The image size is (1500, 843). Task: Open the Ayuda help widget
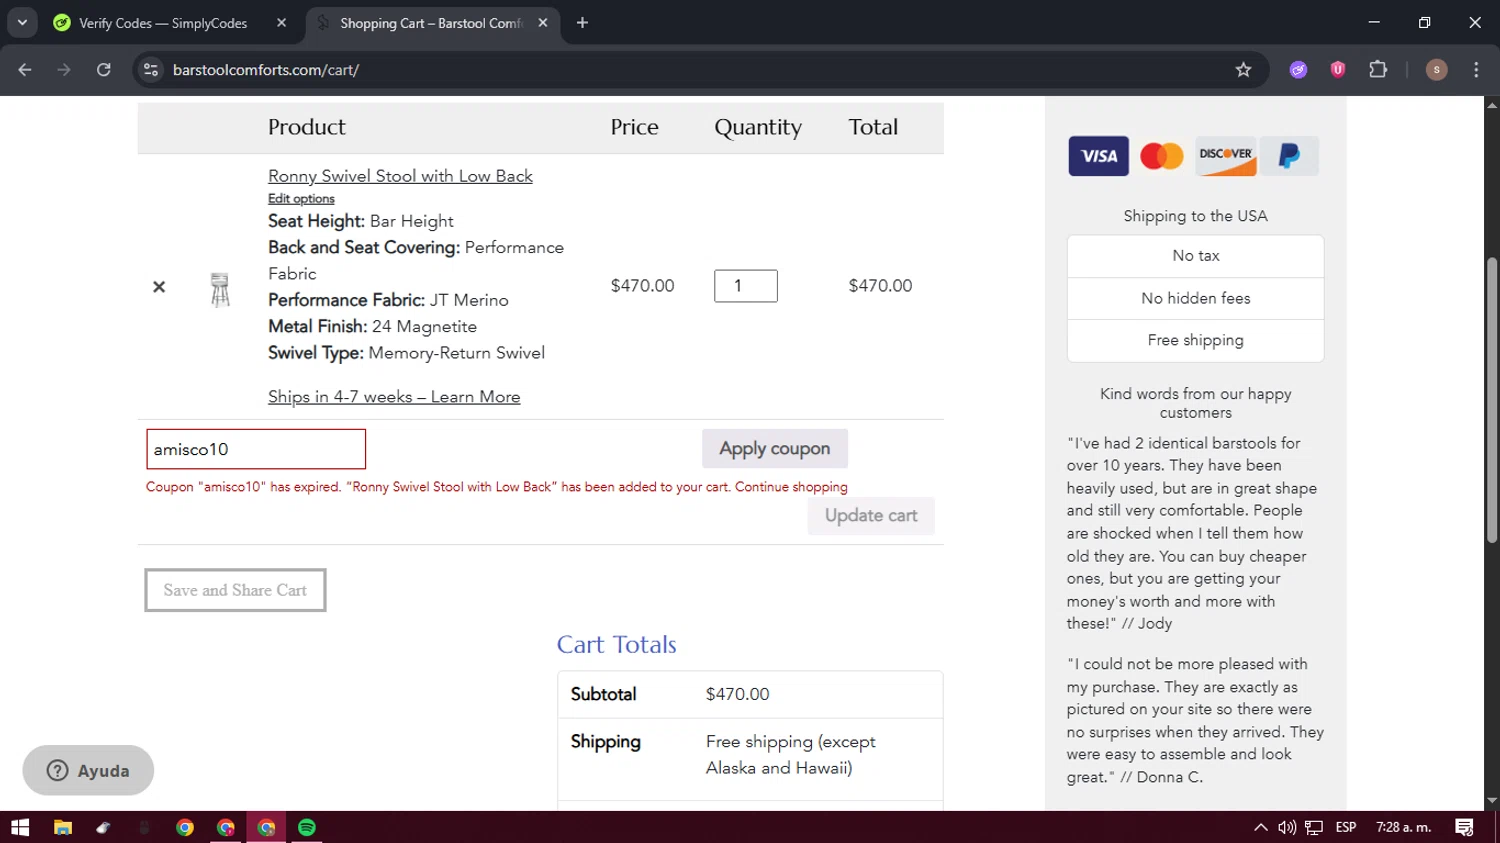coord(88,770)
